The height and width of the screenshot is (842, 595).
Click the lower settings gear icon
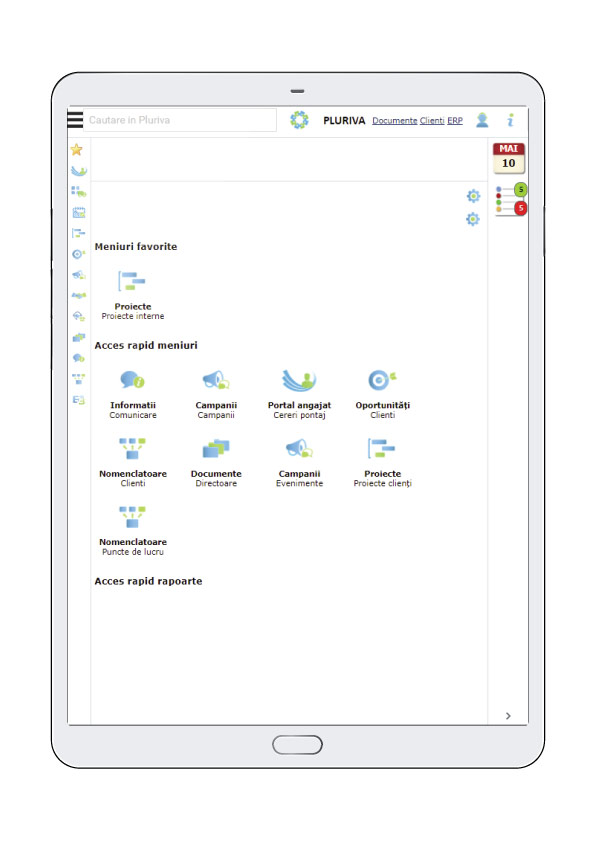[x=473, y=219]
